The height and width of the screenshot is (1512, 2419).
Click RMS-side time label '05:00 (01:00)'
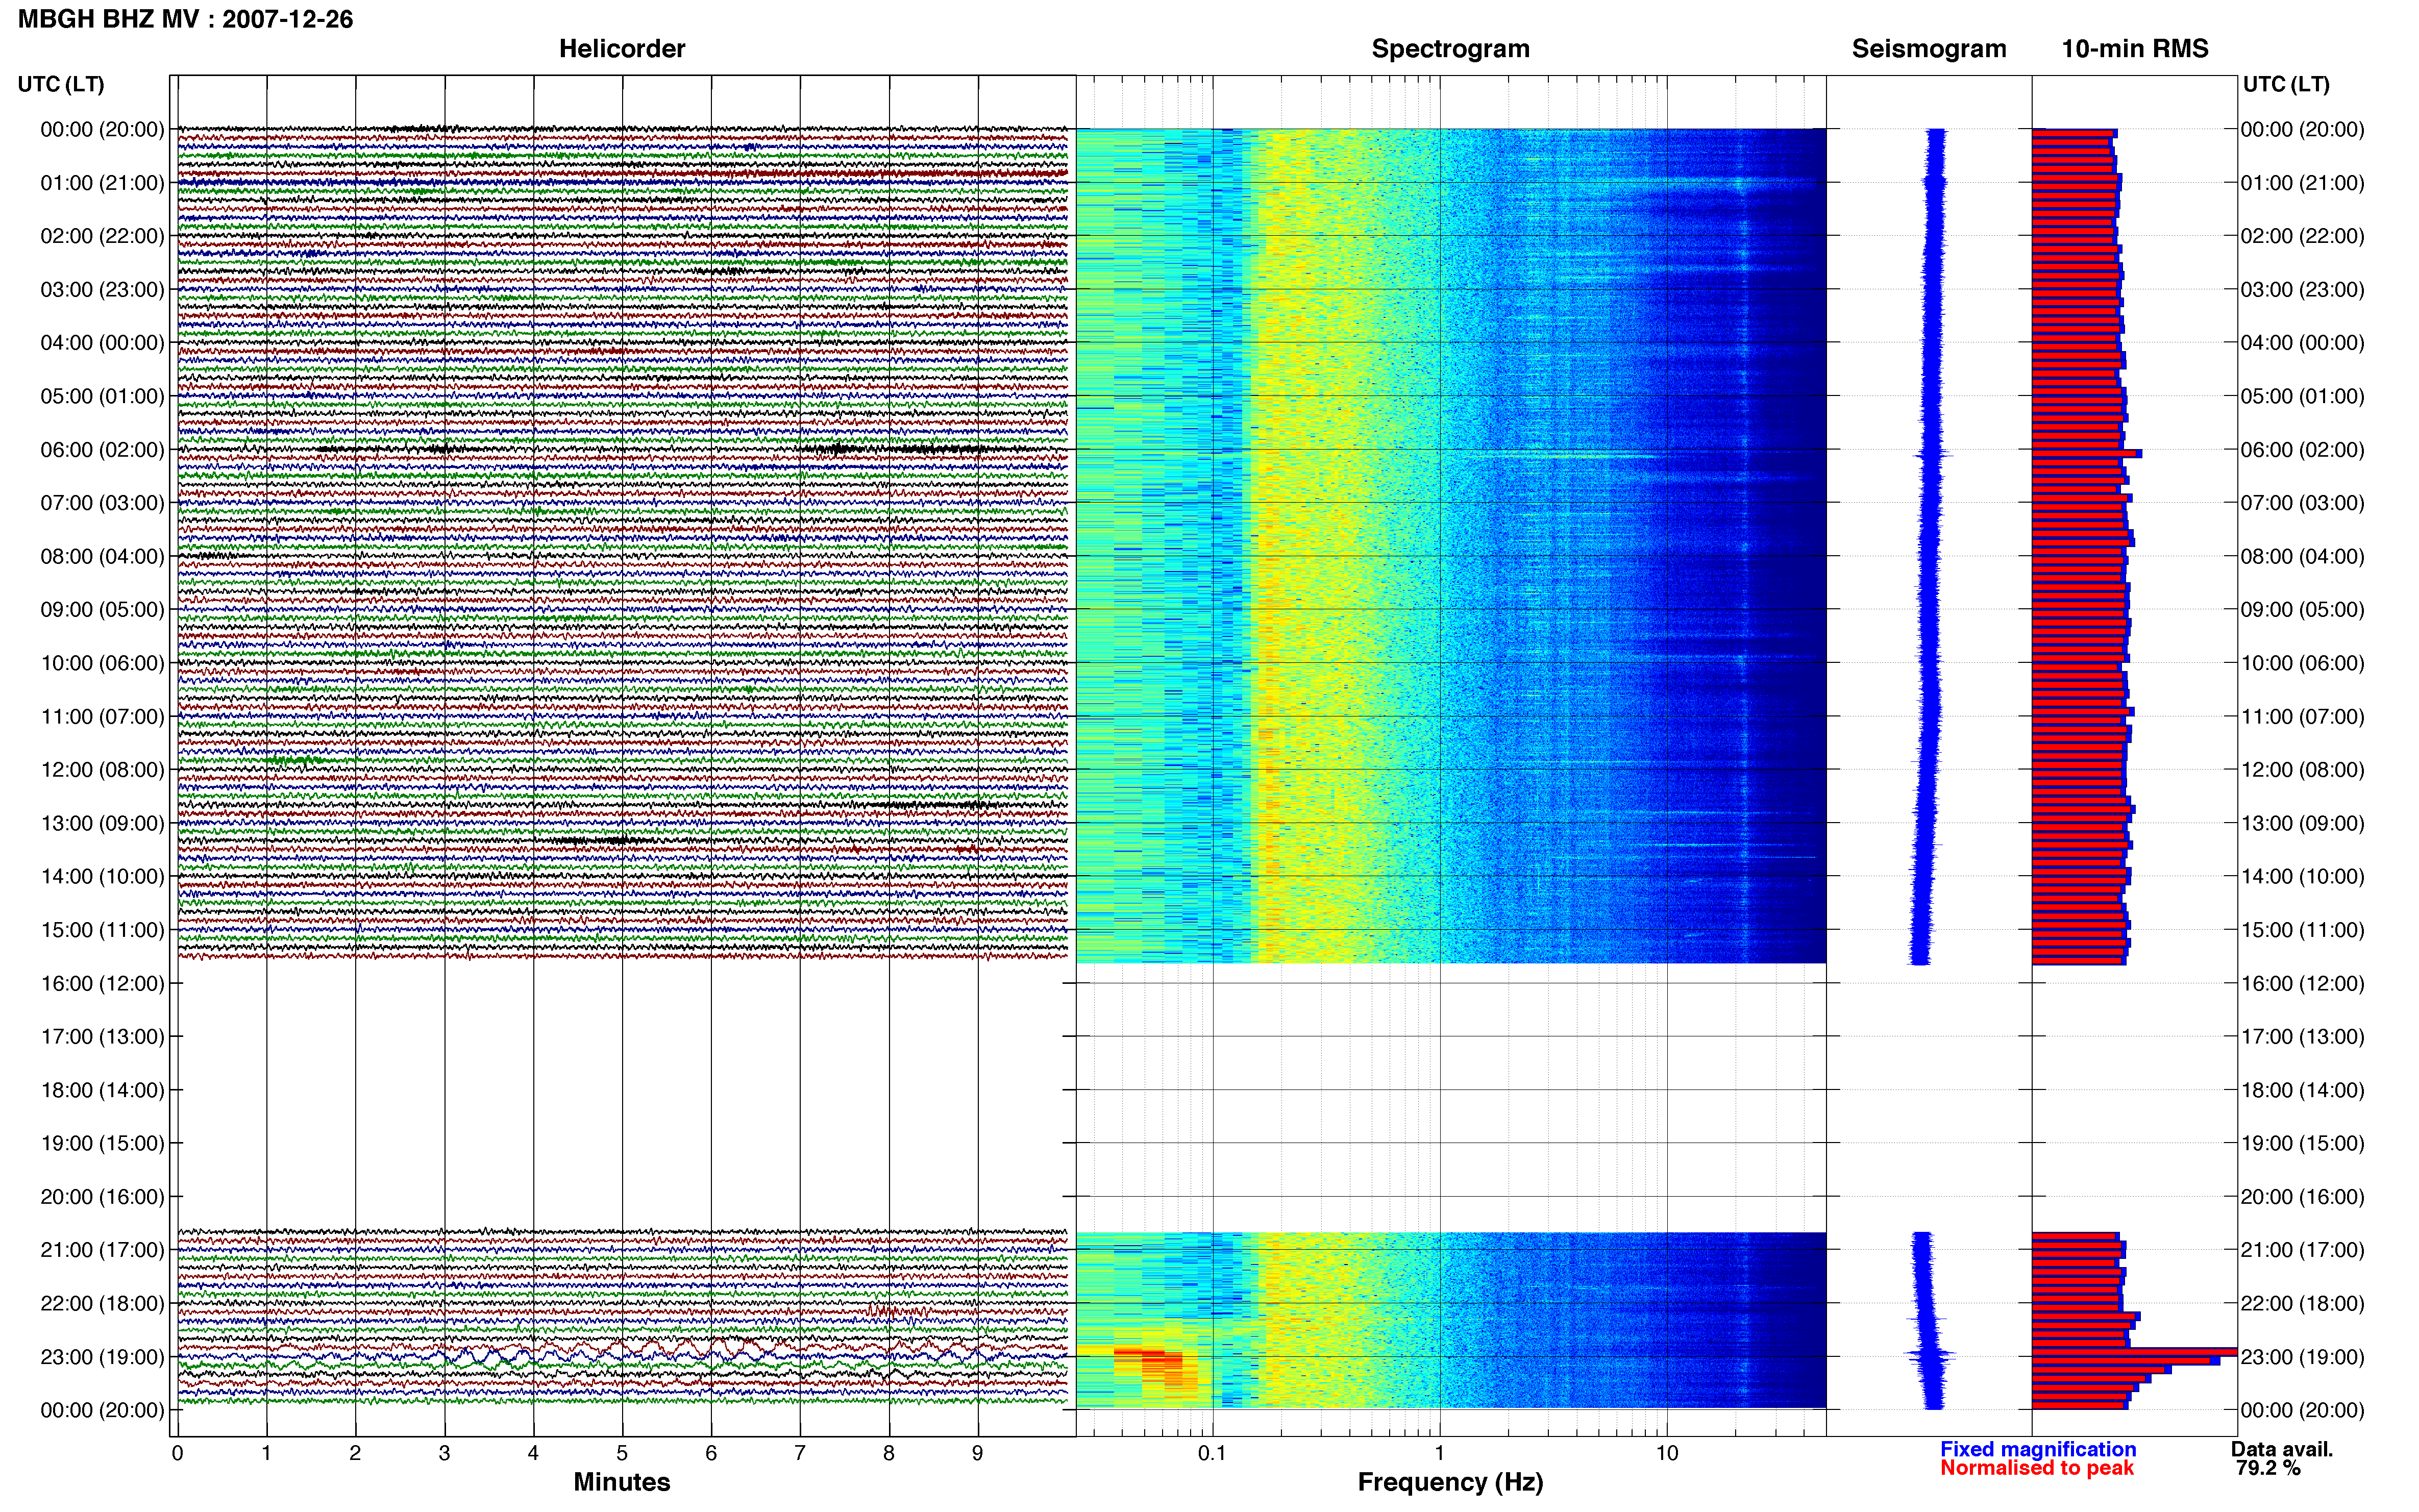2302,396
